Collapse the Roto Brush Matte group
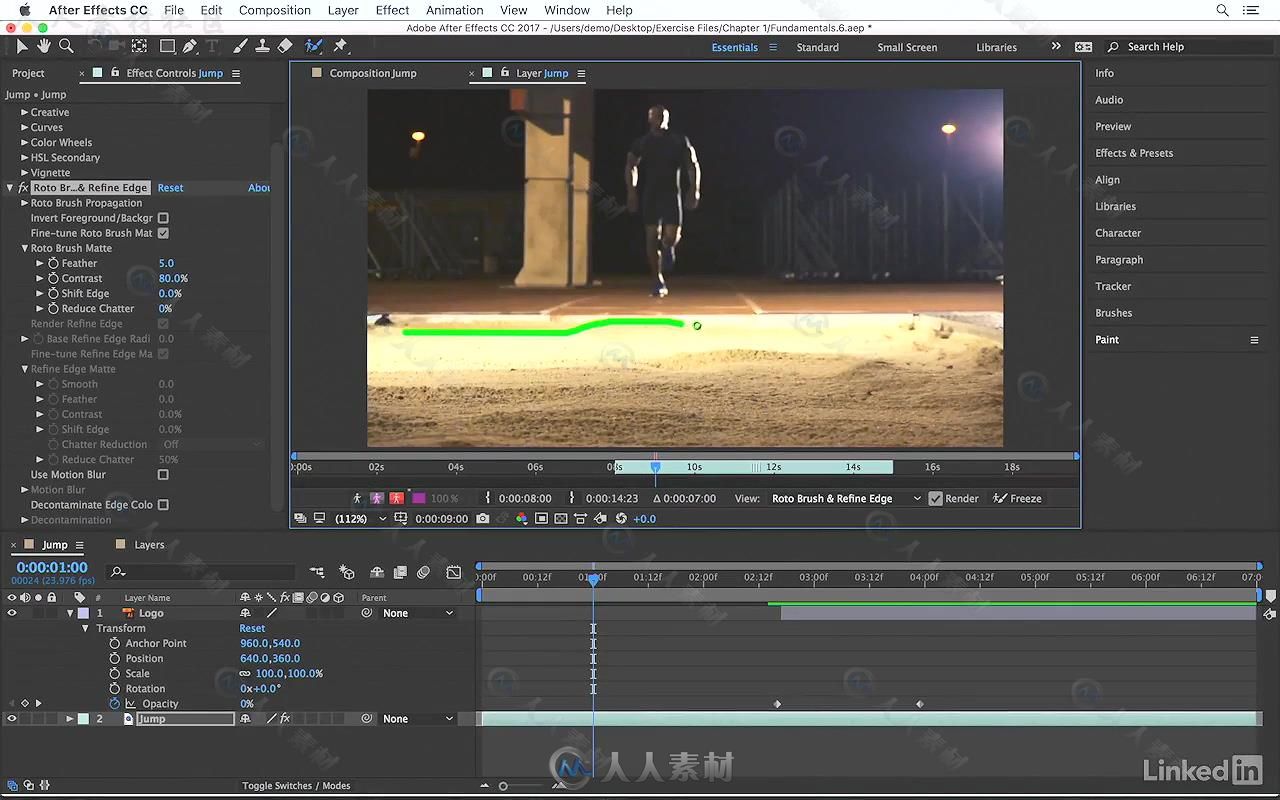This screenshot has height=800, width=1280. click(x=25, y=248)
